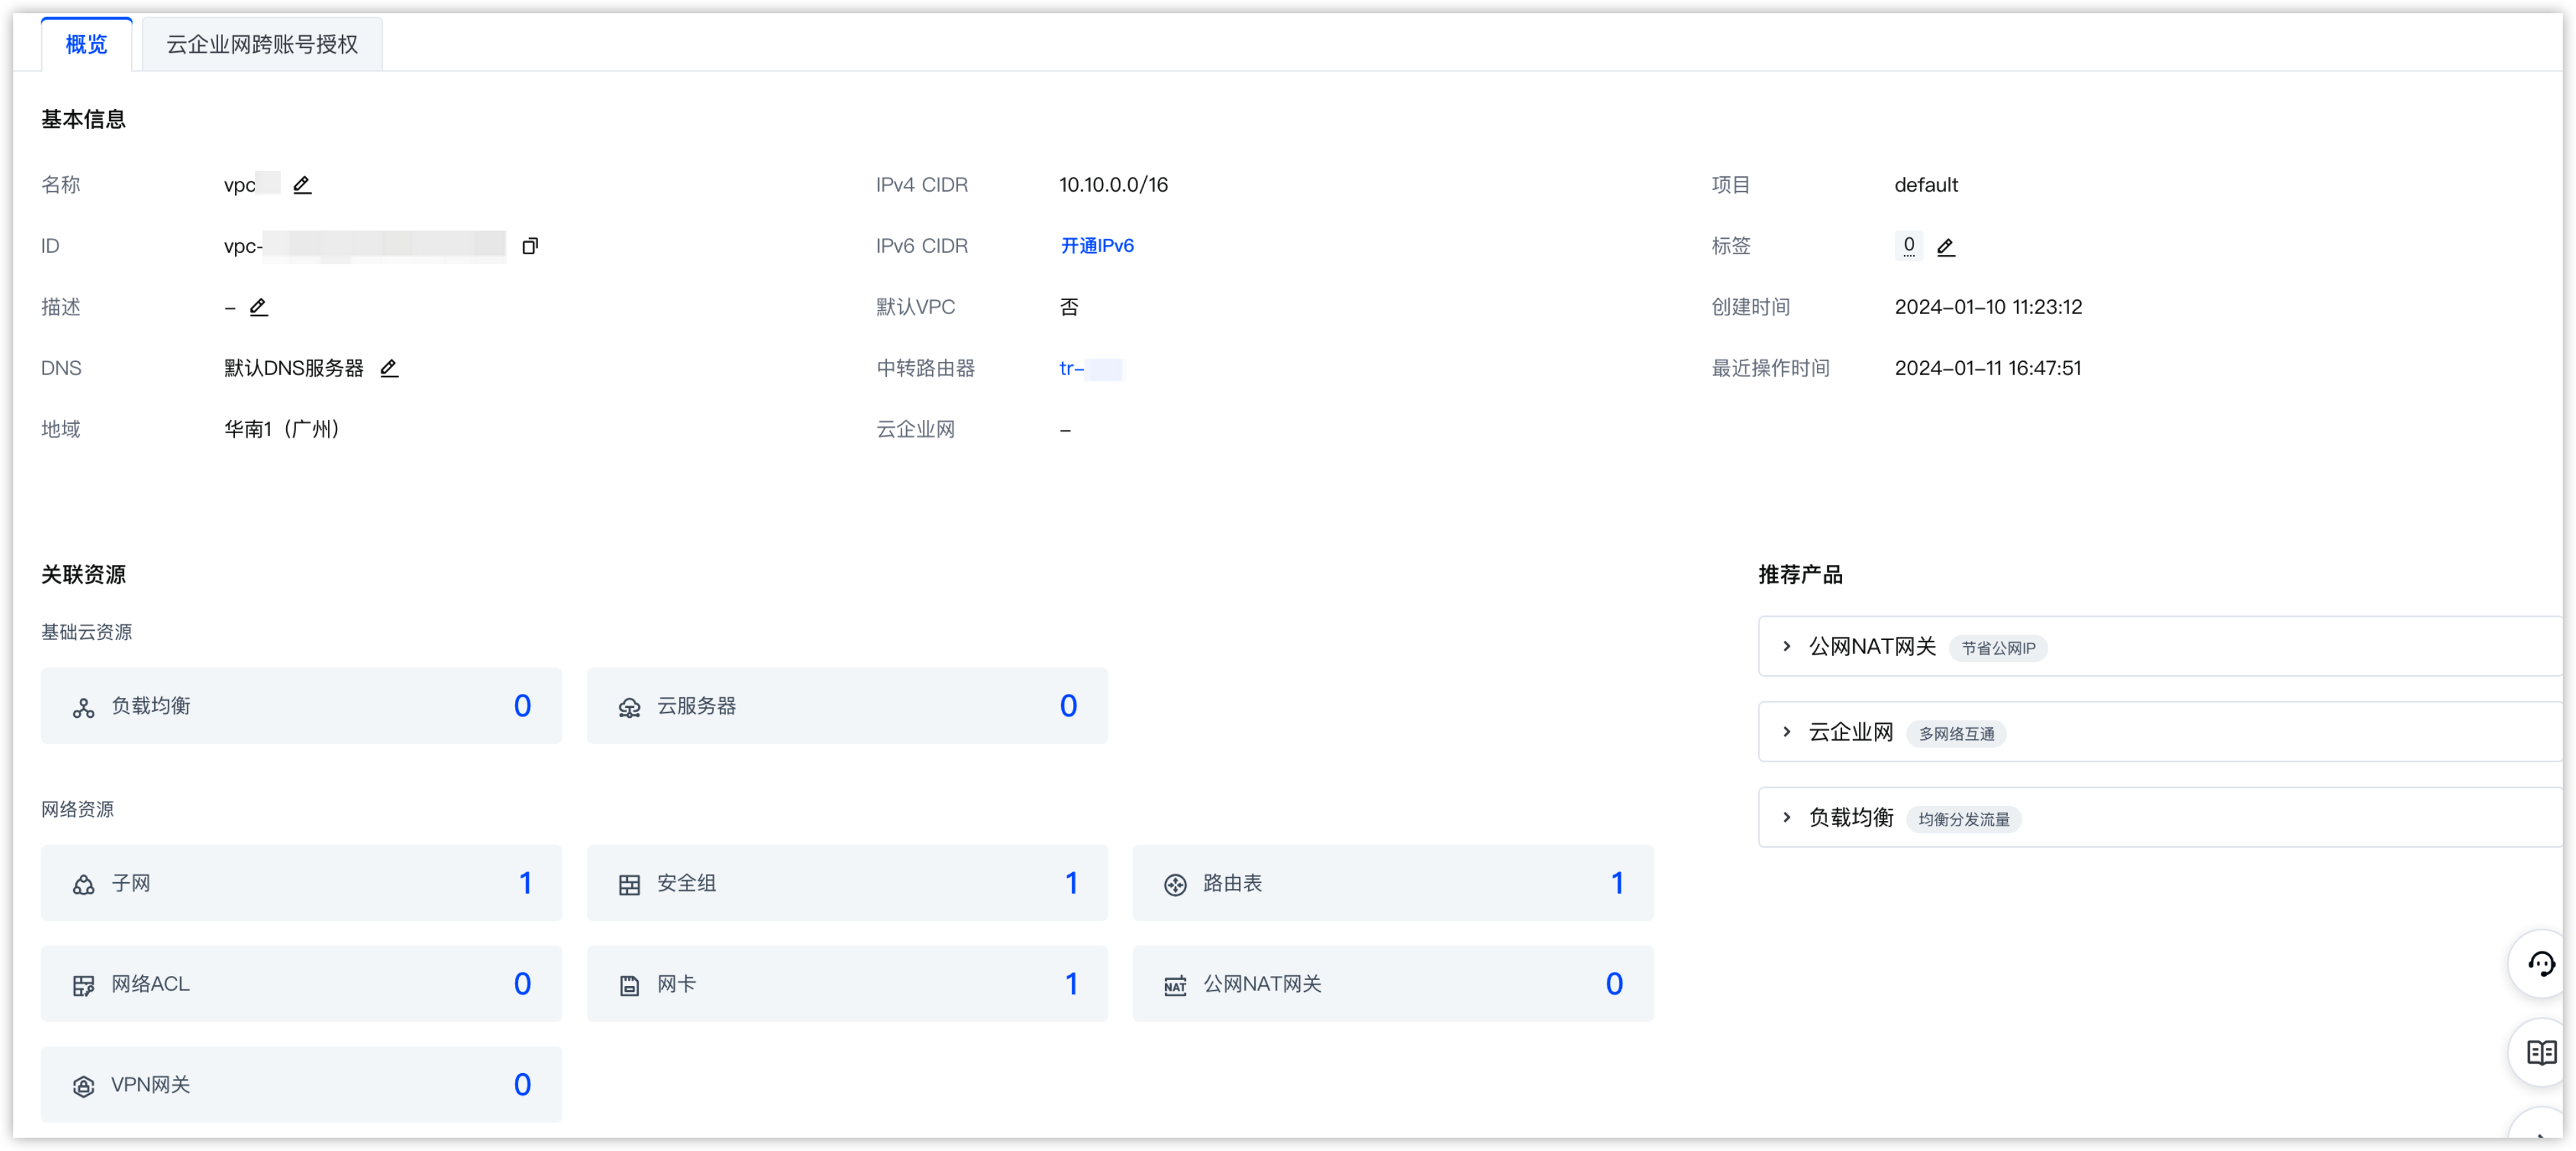This screenshot has height=1151, width=2576.
Task: Click the load balancer icon in resources
Action: pos(84,708)
